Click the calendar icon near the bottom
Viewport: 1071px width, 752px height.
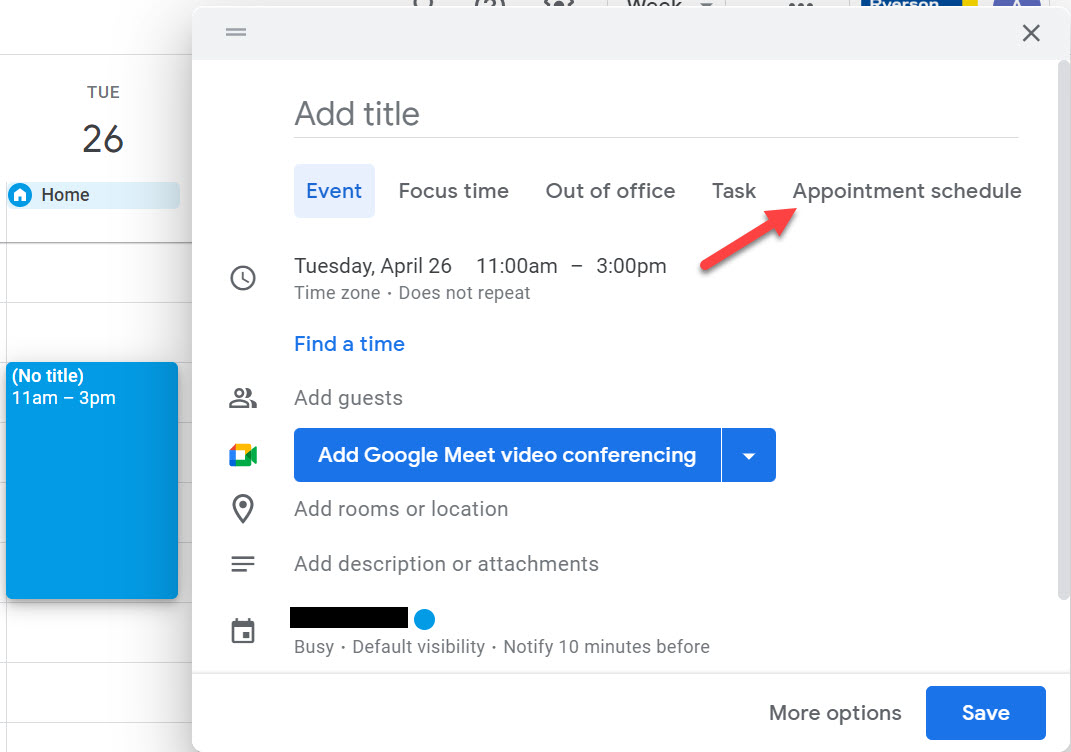(243, 632)
